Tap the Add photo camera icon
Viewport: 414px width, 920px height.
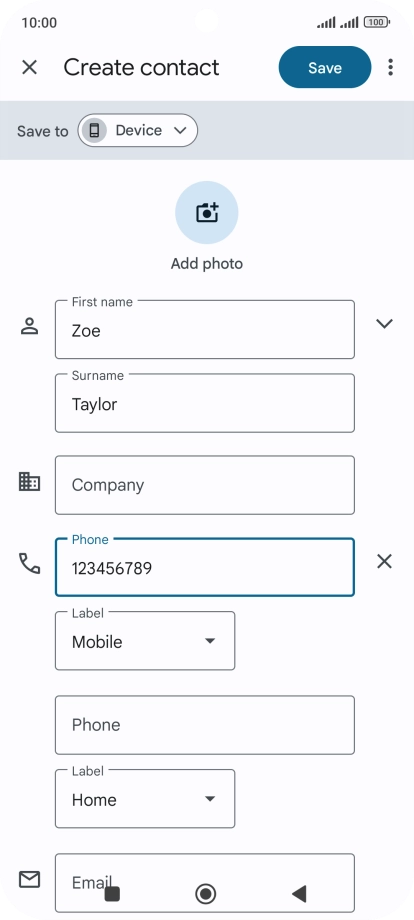pos(207,212)
